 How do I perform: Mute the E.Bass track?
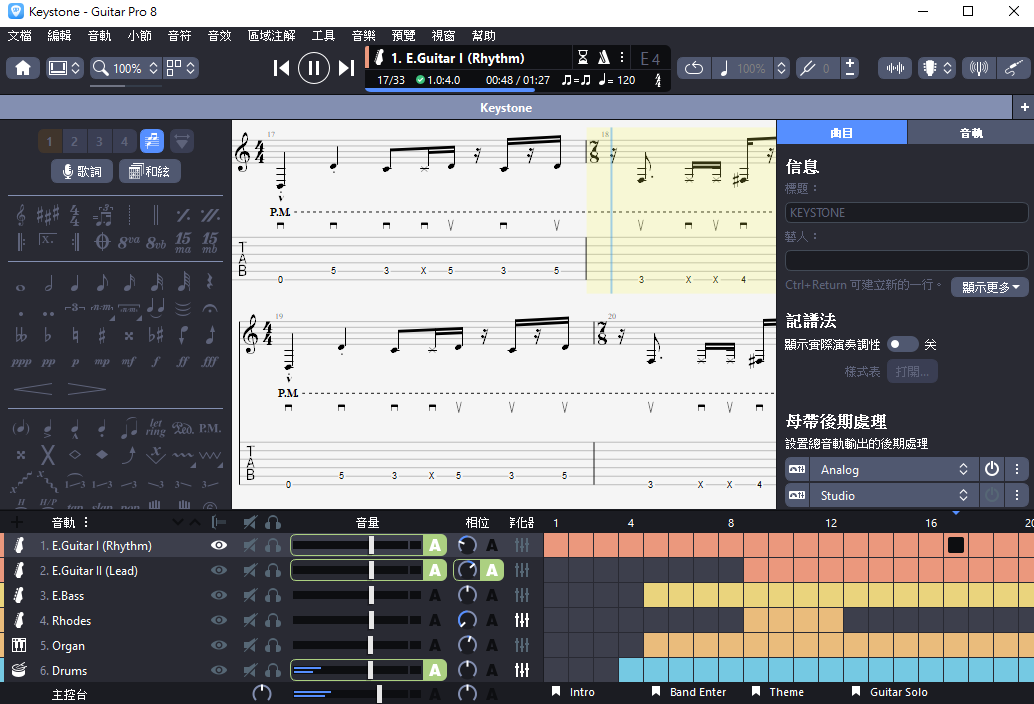pyautogui.click(x=250, y=596)
